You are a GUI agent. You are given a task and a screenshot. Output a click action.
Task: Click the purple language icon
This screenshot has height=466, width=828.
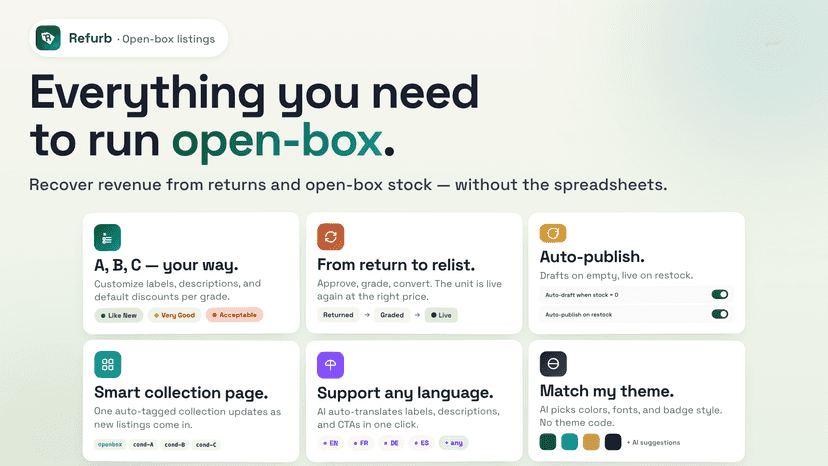coord(331,365)
